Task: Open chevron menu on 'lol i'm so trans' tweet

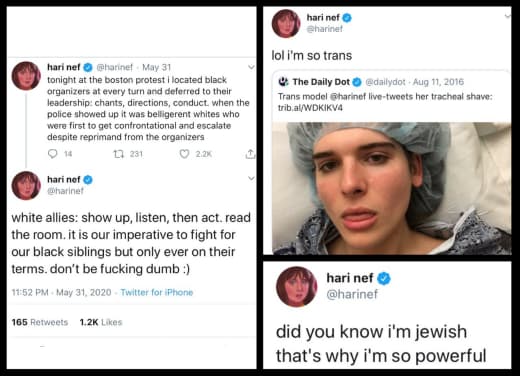Action: pos(507,16)
